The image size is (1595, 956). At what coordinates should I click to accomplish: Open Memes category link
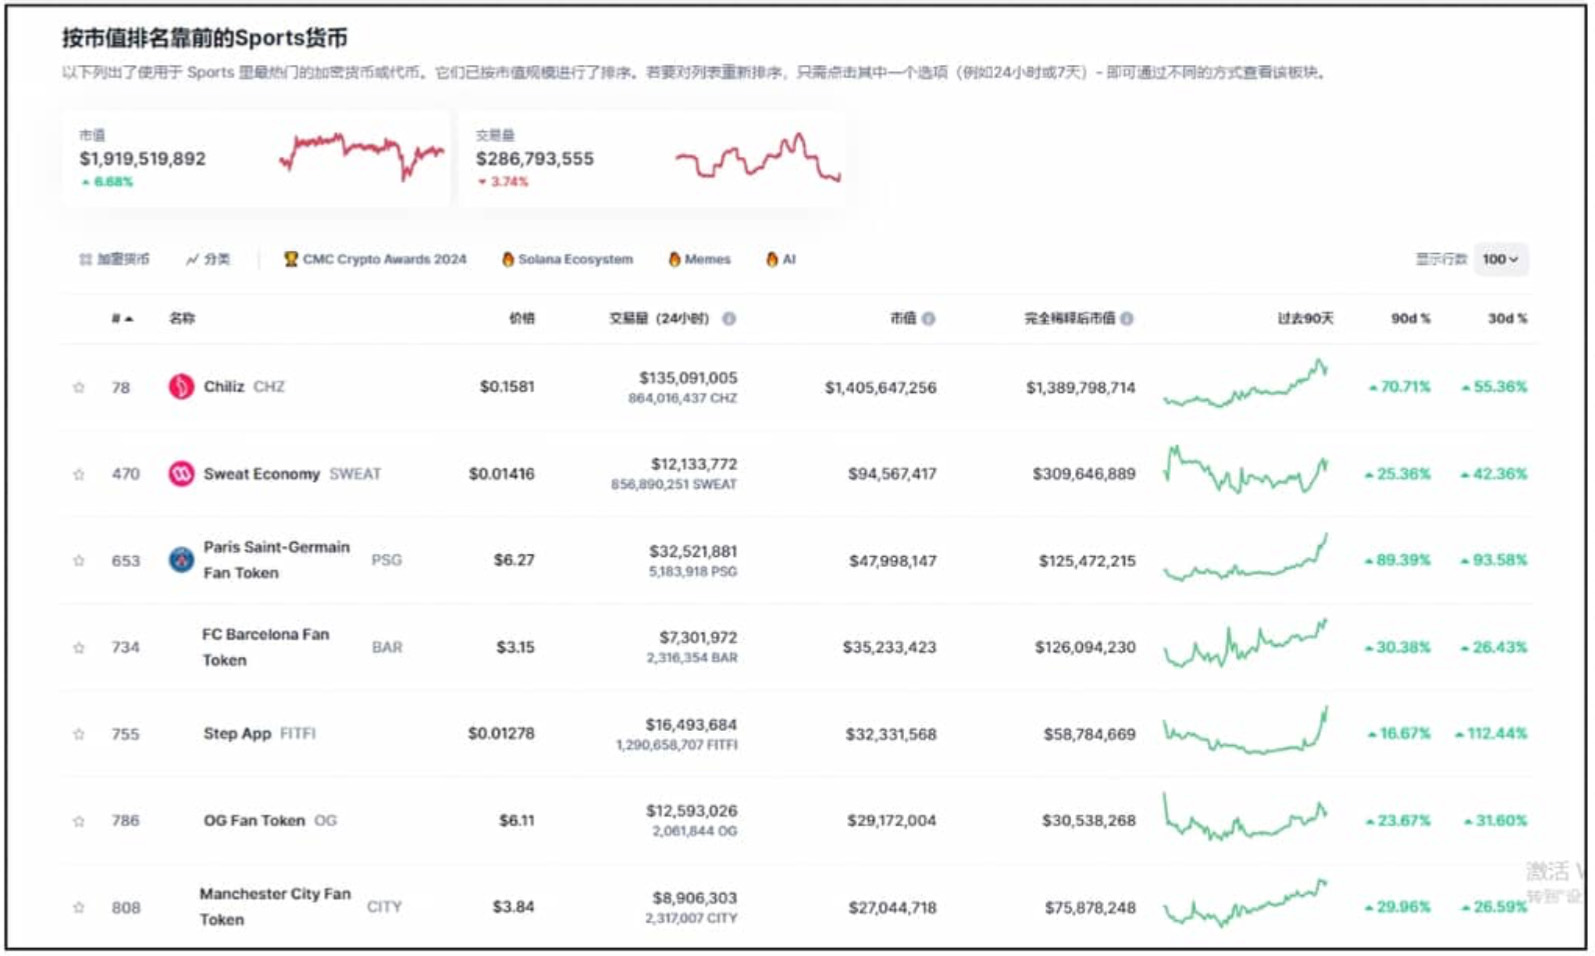point(700,259)
